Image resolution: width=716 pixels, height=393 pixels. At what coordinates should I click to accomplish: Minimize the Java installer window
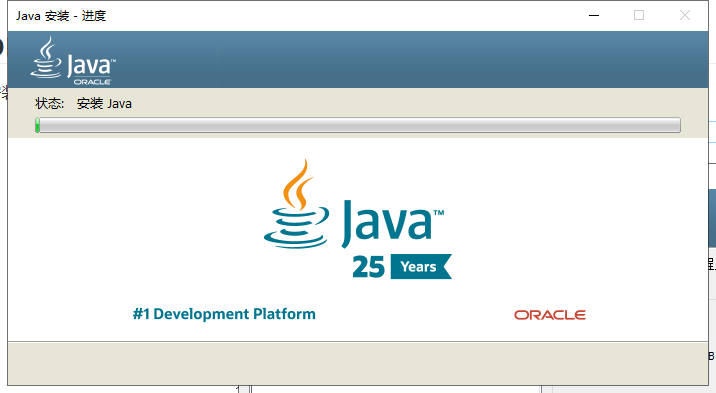(x=594, y=16)
